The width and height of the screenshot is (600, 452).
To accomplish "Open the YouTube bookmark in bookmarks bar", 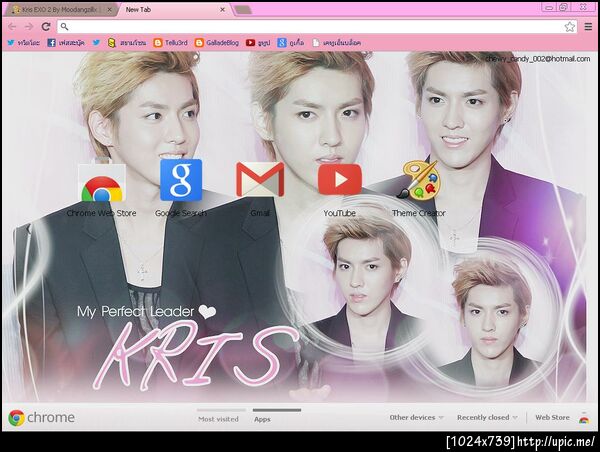I will tap(258, 43).
